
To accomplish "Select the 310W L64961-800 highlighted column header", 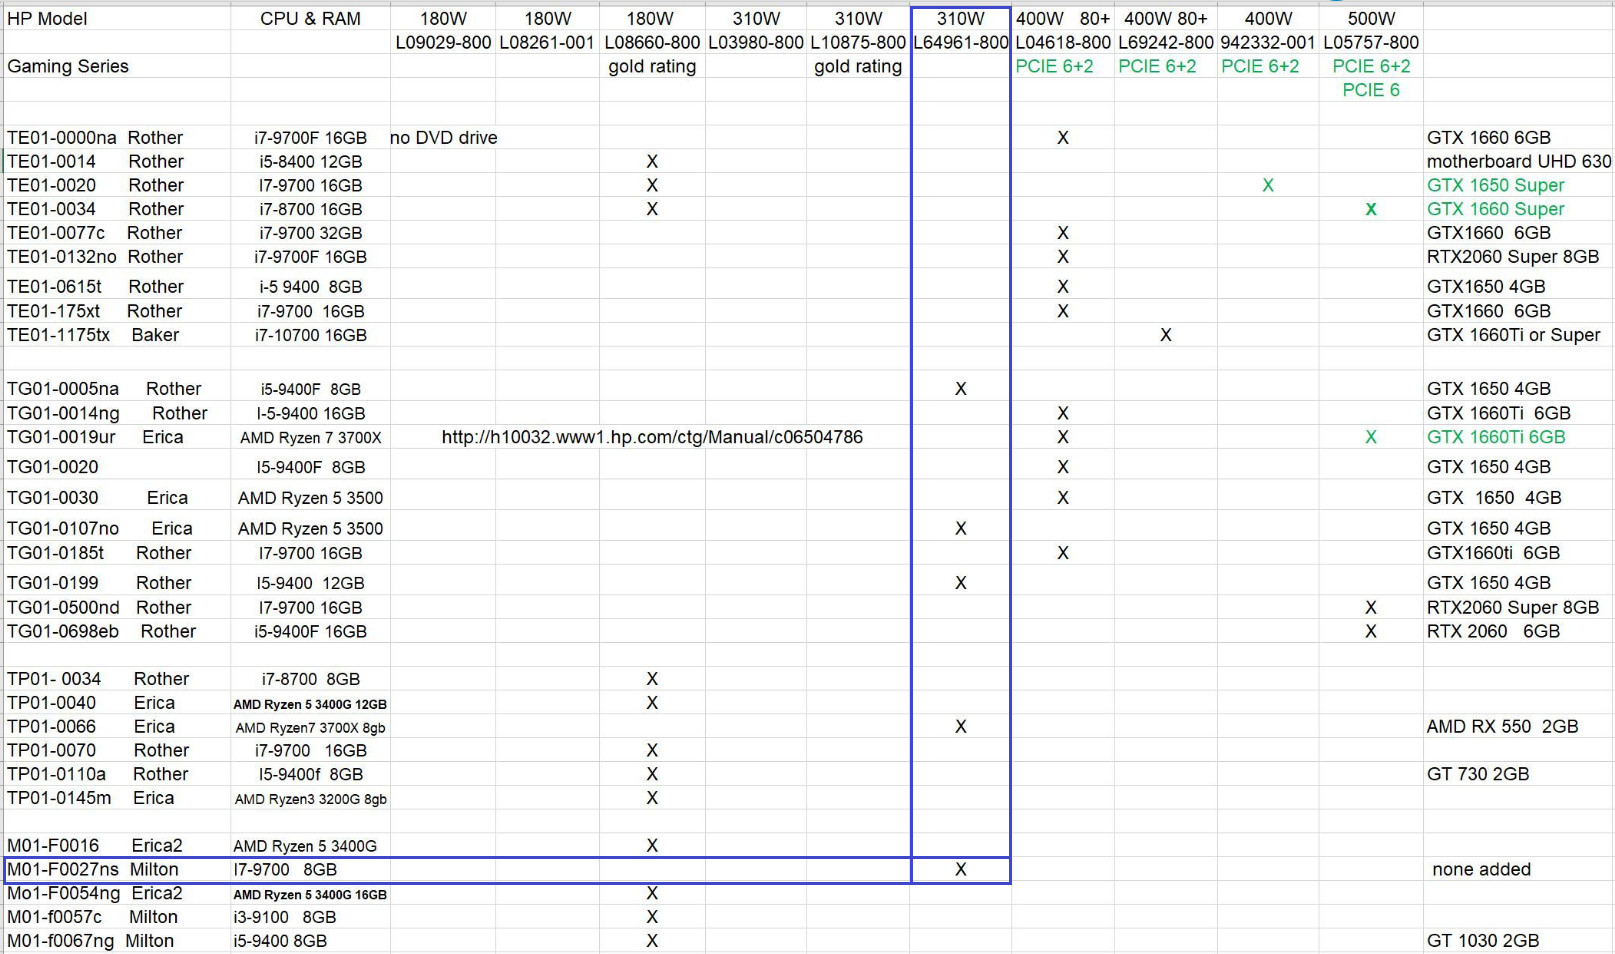I will (959, 18).
